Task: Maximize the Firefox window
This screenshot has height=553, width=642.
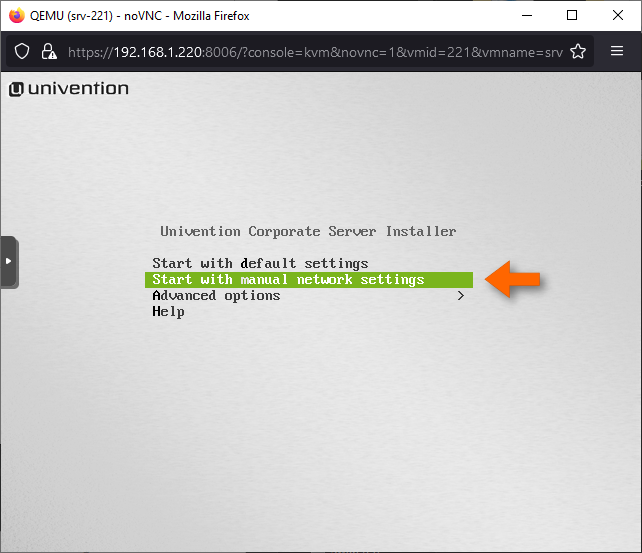Action: pyautogui.click(x=572, y=16)
